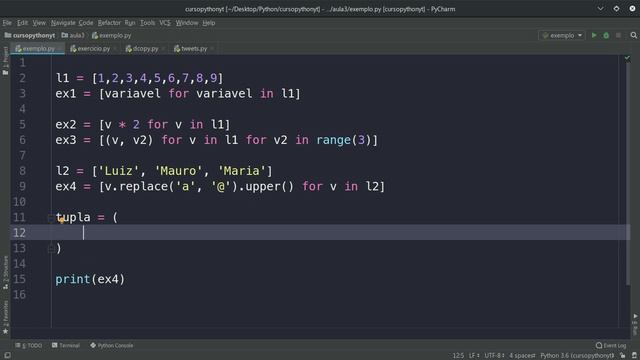This screenshot has width=640, height=360.
Task: Click the tool window quick-access icon bottom-left
Action: (x=7, y=356)
